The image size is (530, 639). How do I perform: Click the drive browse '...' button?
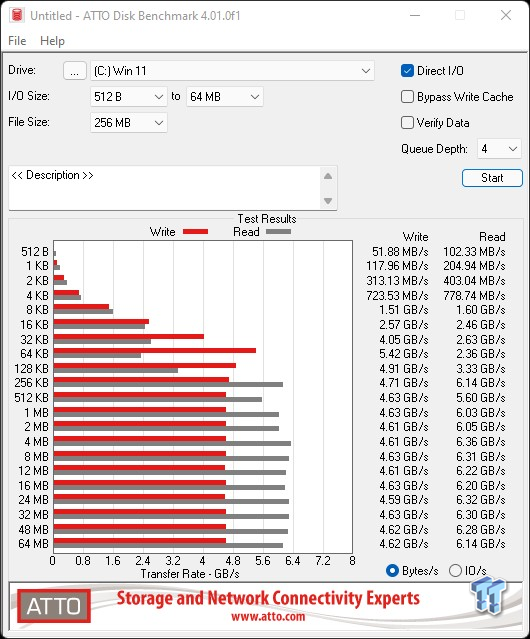75,71
